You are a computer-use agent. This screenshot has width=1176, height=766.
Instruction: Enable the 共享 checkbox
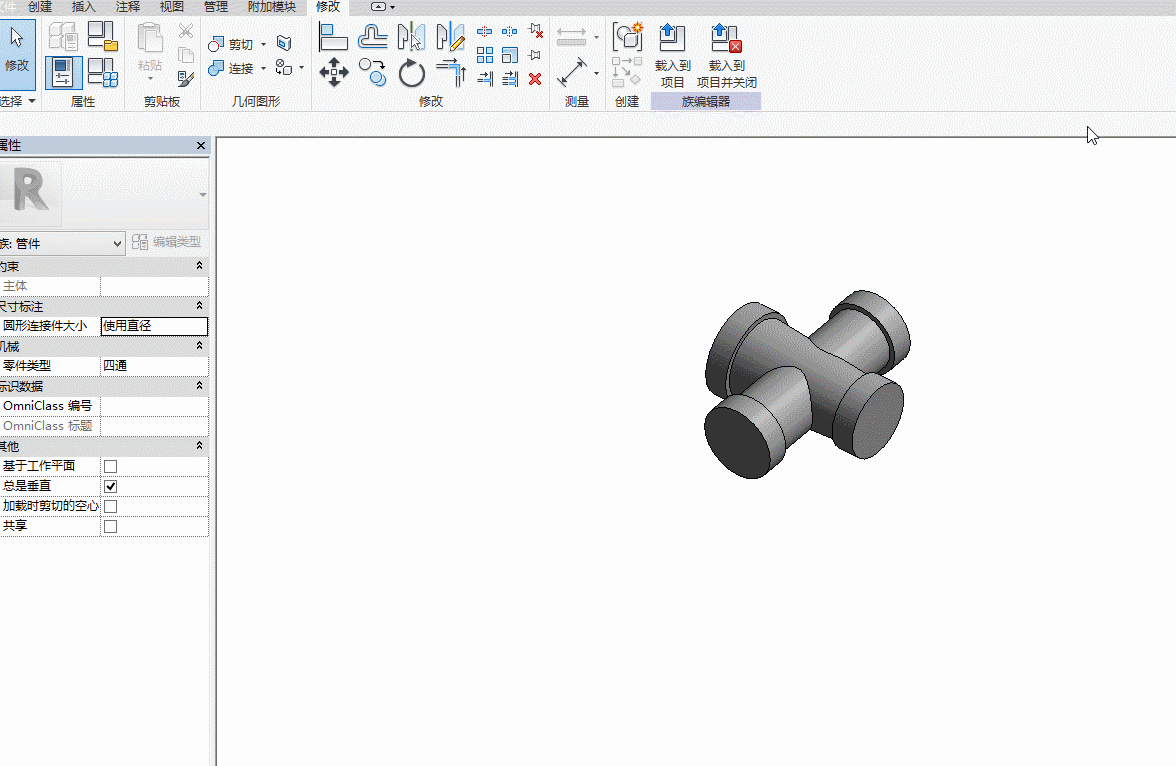pos(110,527)
